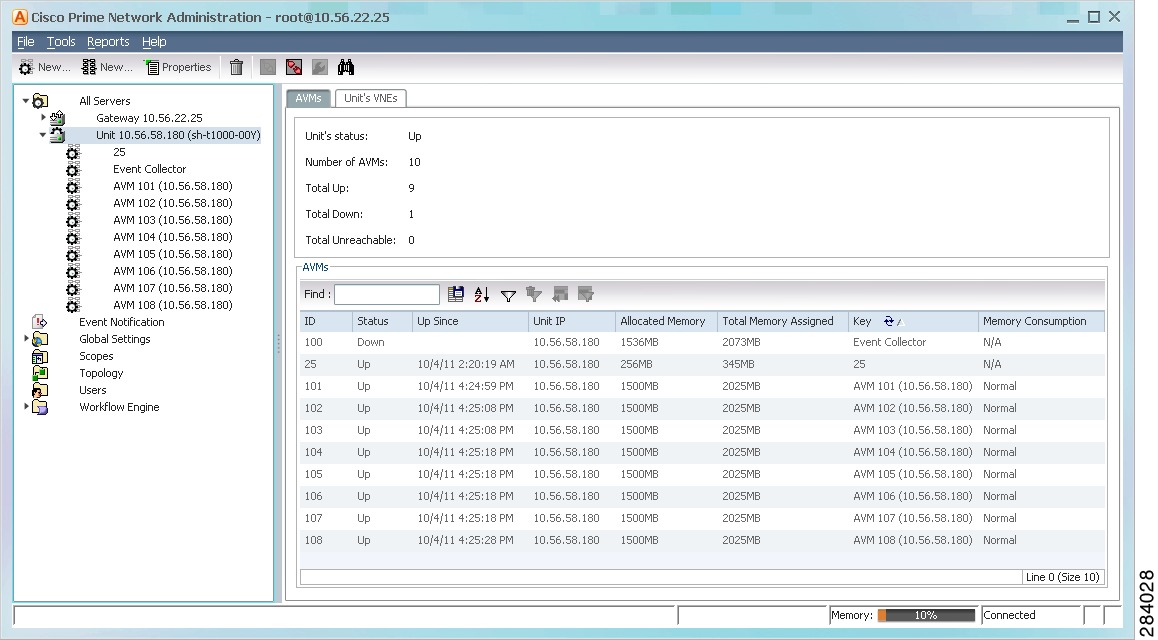The width and height of the screenshot is (1158, 640).
Task: Click the gear icon beside AVM 103
Action: point(72,221)
